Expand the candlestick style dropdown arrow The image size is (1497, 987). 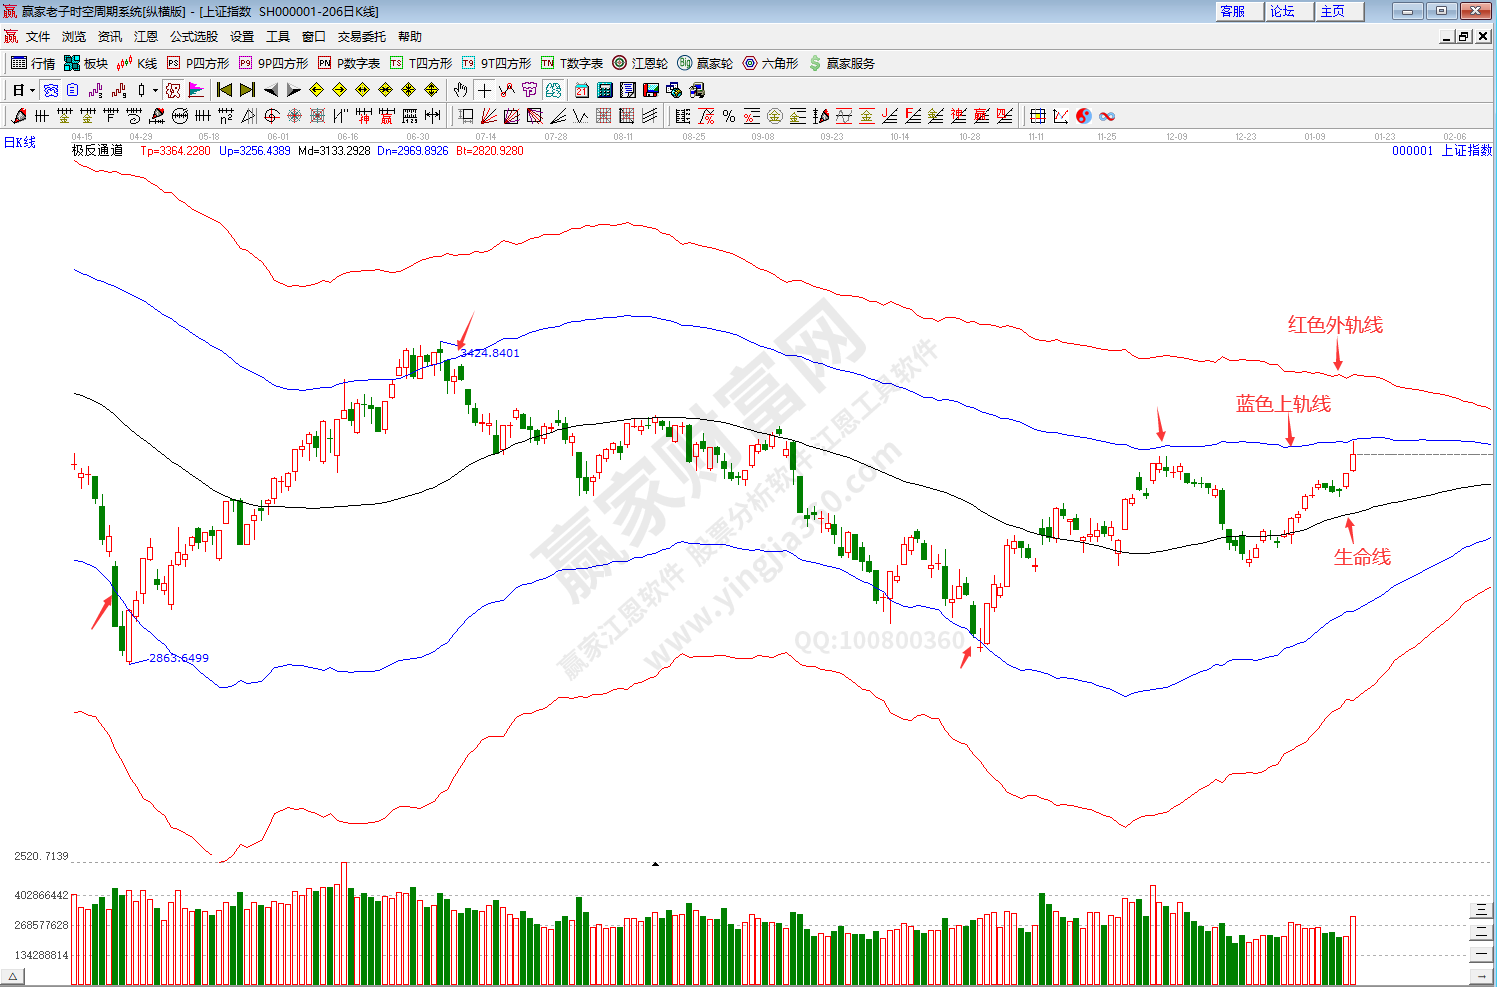155,90
